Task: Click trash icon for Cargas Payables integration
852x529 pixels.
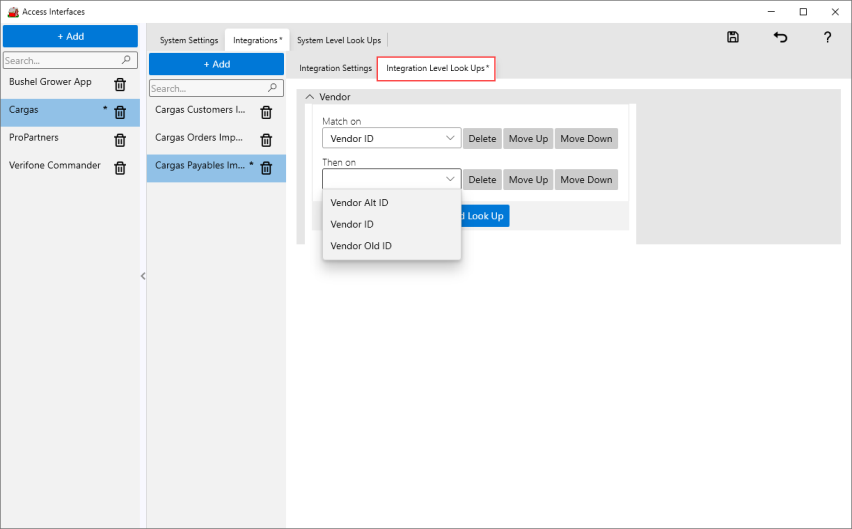Action: coord(266,167)
